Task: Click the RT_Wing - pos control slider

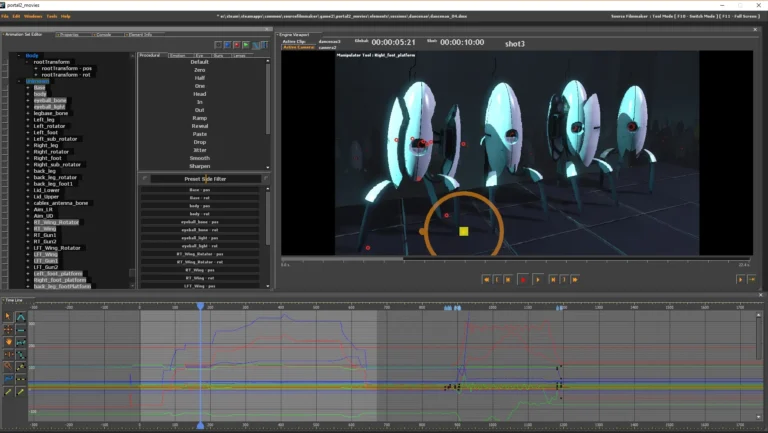Action: (200, 270)
